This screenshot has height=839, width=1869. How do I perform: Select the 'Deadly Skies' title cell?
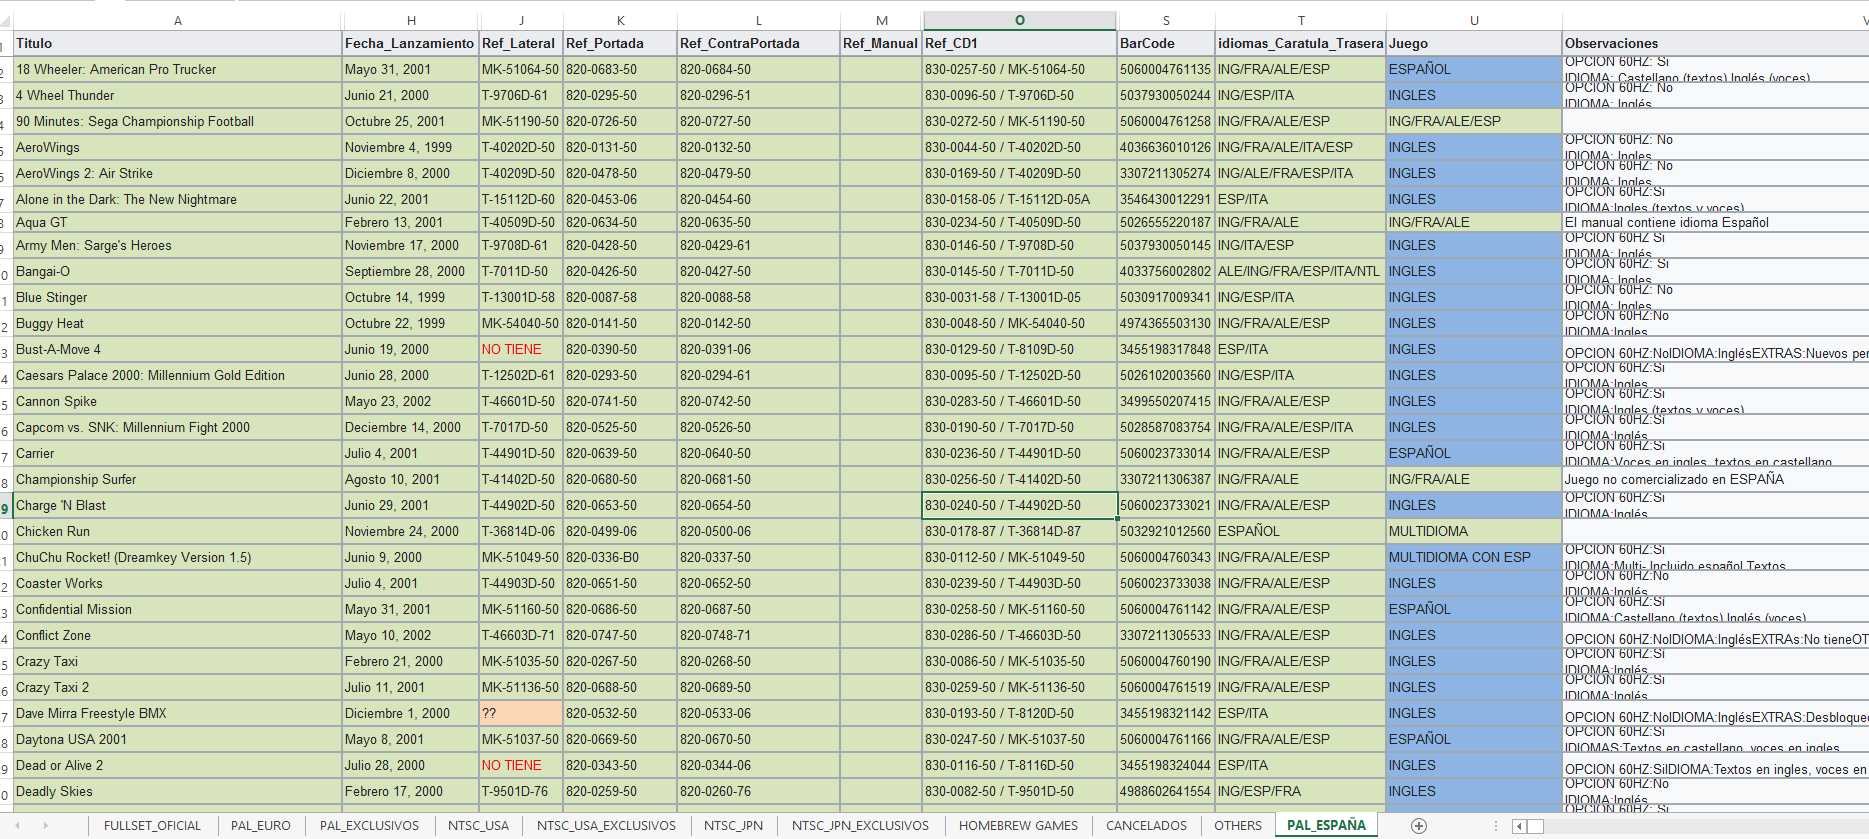point(178,791)
